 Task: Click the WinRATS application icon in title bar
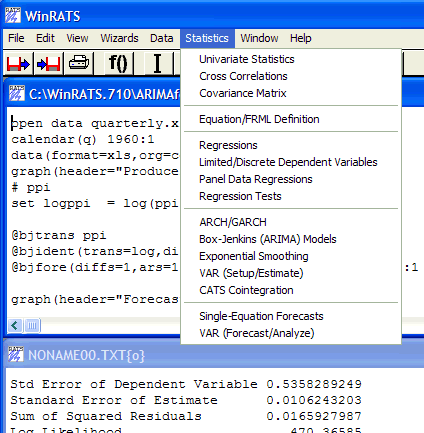pyautogui.click(x=13, y=15)
